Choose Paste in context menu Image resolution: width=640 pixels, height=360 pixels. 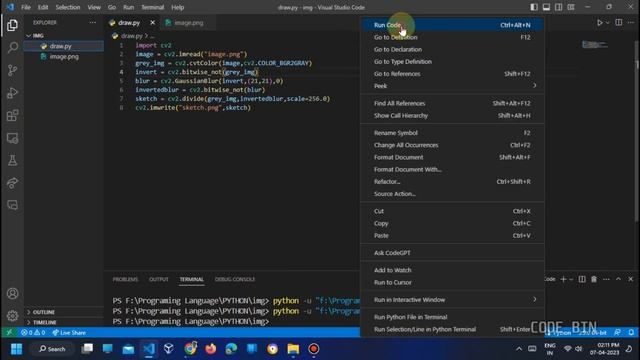click(x=452, y=236)
